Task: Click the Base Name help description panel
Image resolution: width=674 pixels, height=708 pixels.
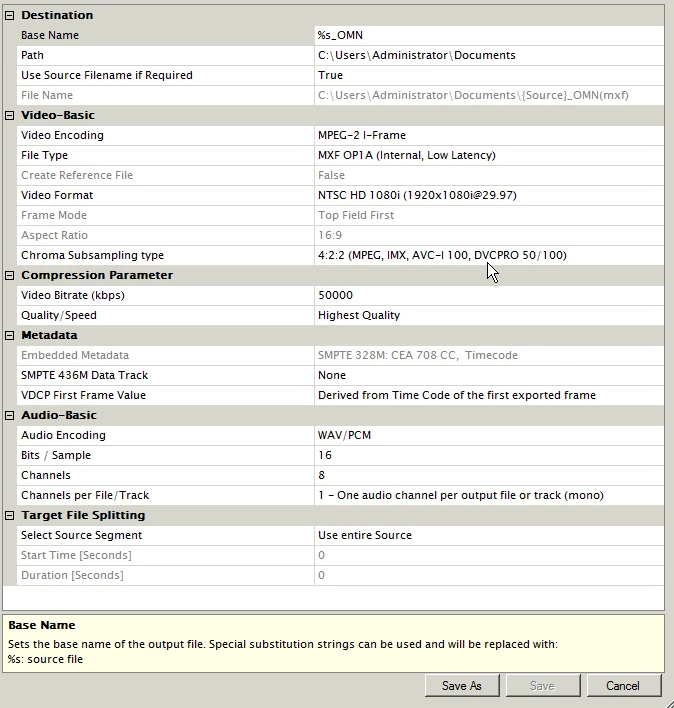Action: [333, 643]
